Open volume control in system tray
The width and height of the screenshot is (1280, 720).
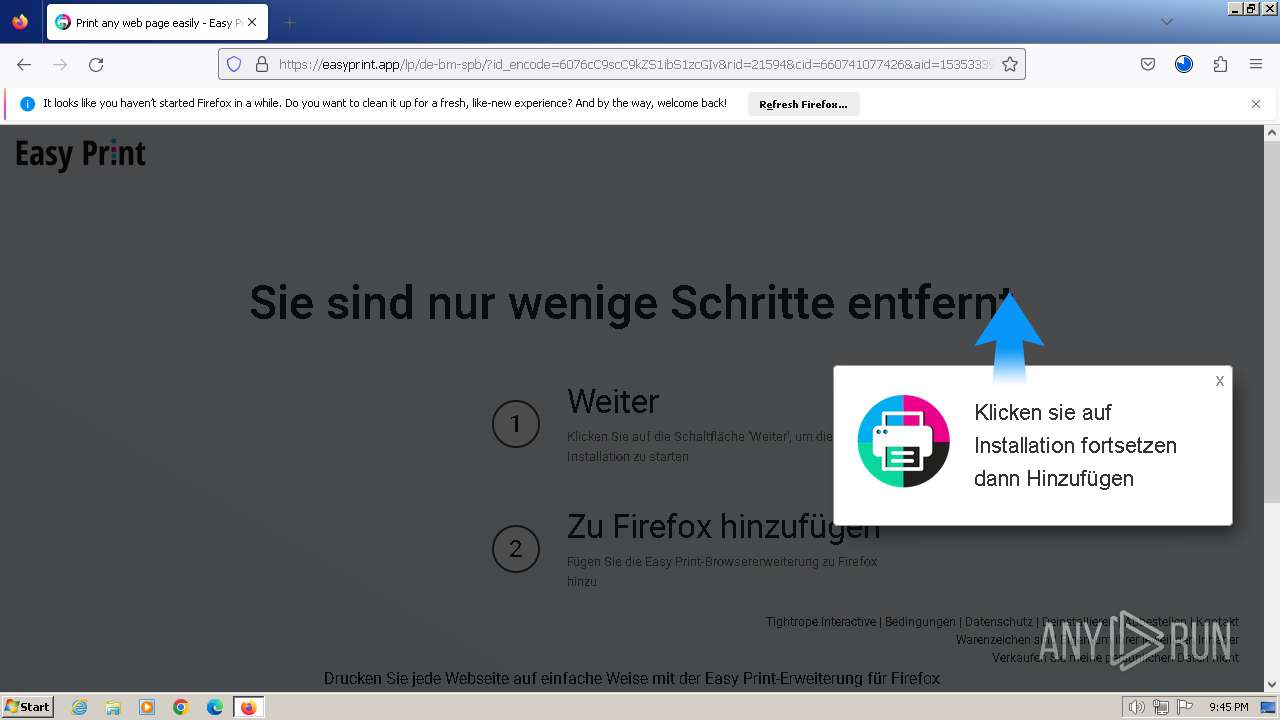tap(1137, 707)
